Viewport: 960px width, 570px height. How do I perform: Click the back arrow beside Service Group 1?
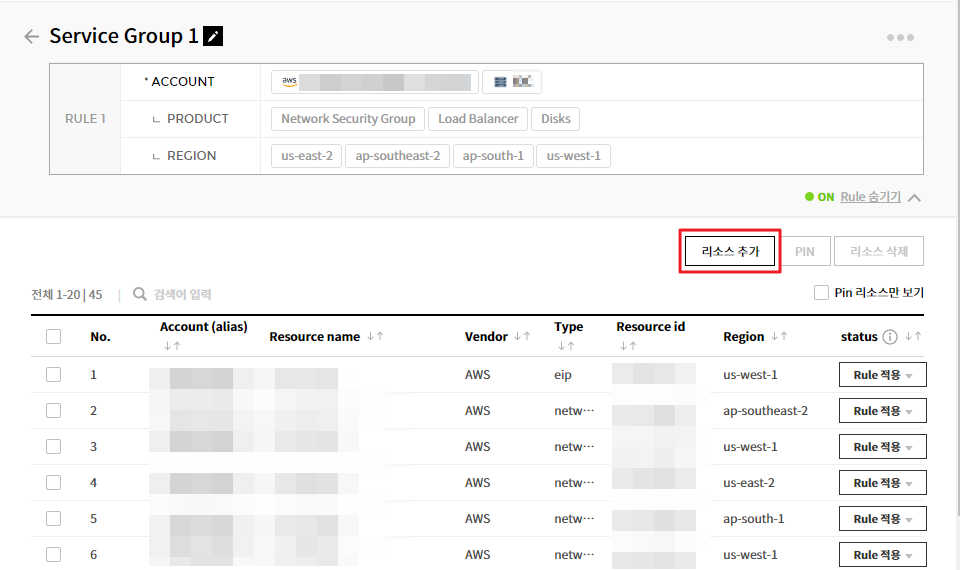pos(31,37)
